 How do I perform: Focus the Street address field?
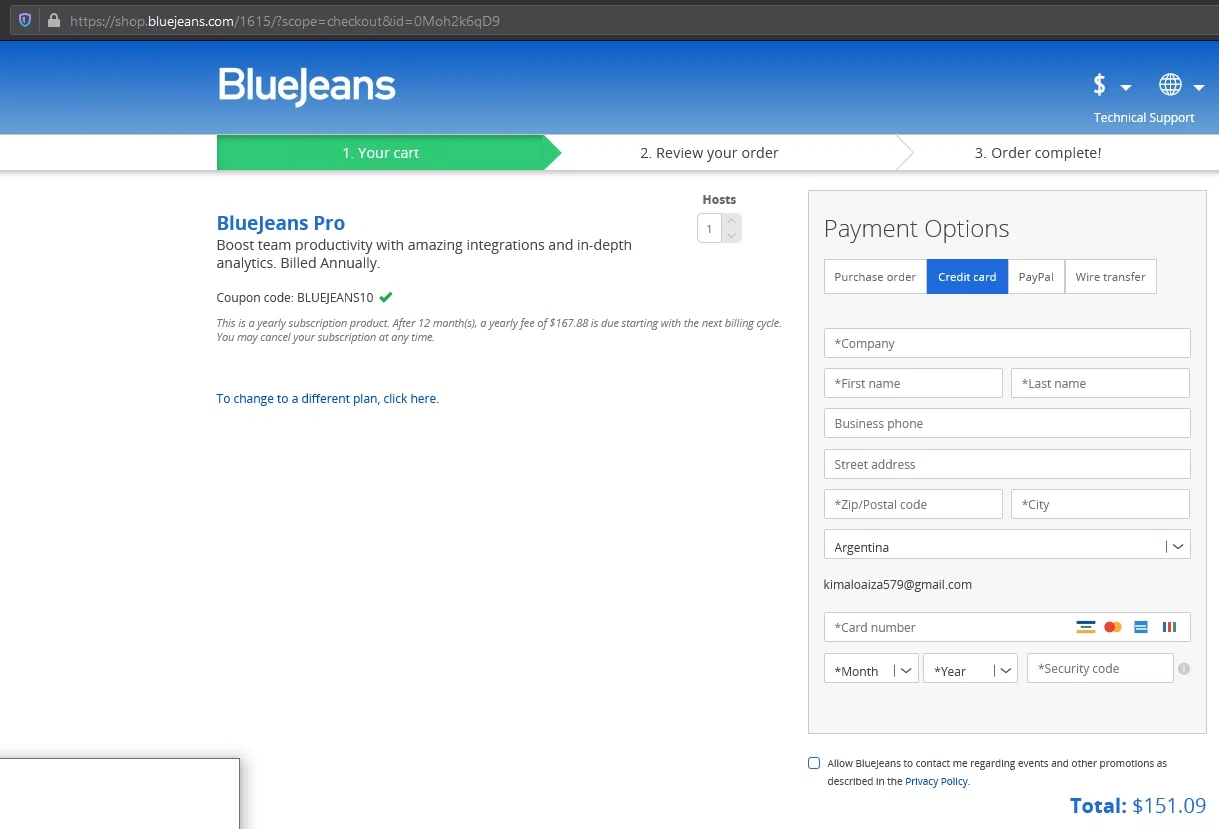1007,464
